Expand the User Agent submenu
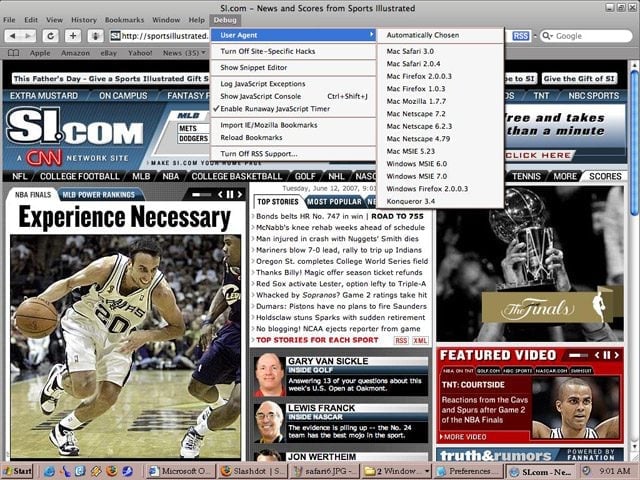The height and width of the screenshot is (480, 640). (x=293, y=35)
